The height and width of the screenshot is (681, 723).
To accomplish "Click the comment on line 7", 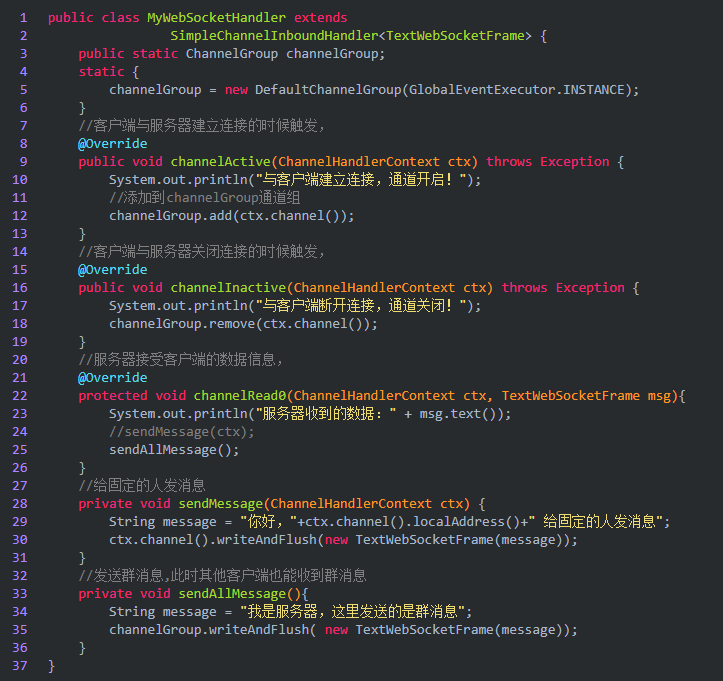I will point(201,126).
